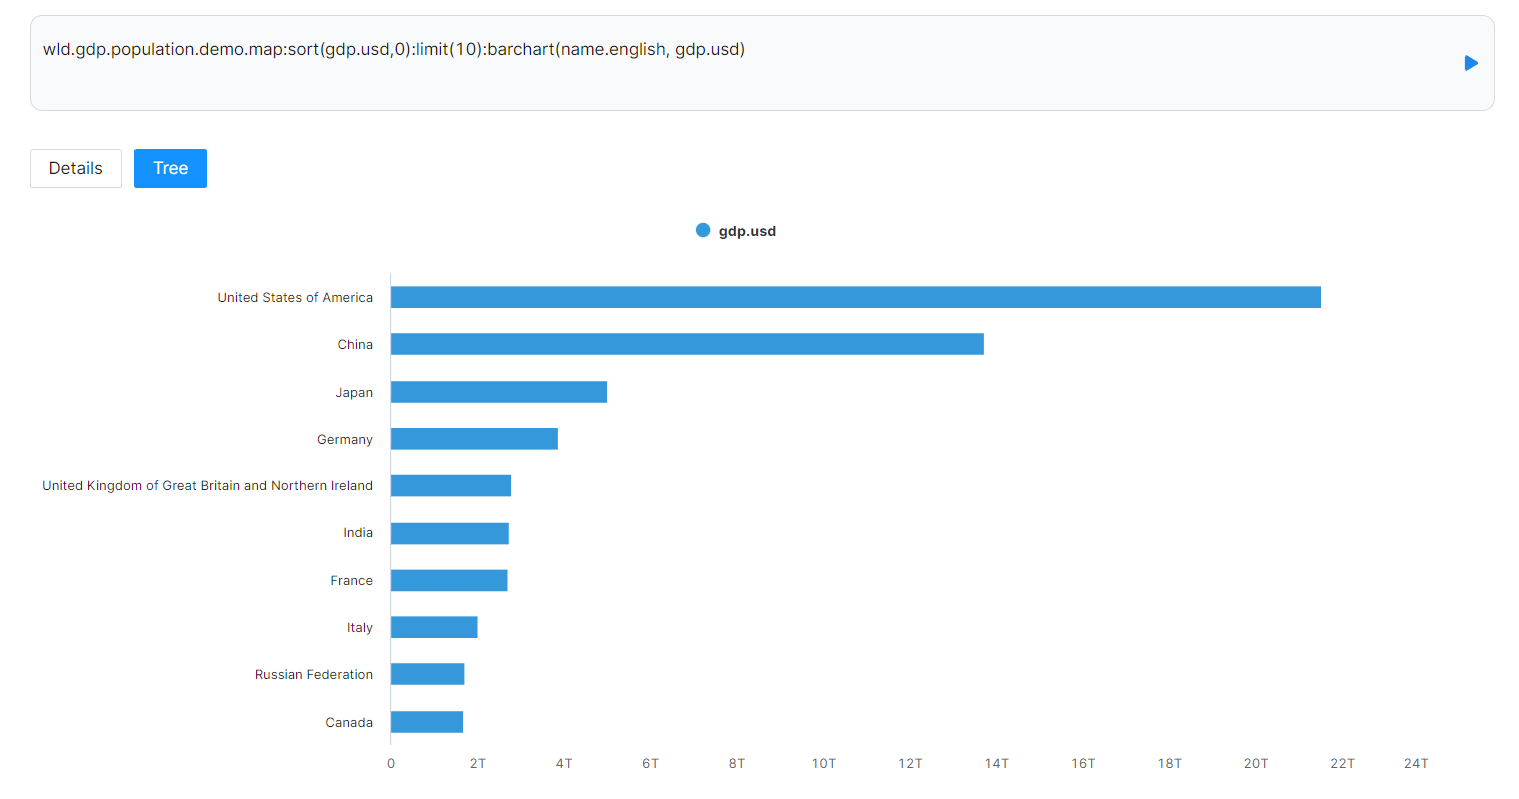This screenshot has width=1519, height=799.
Task: Select the China bar
Action: 687,344
